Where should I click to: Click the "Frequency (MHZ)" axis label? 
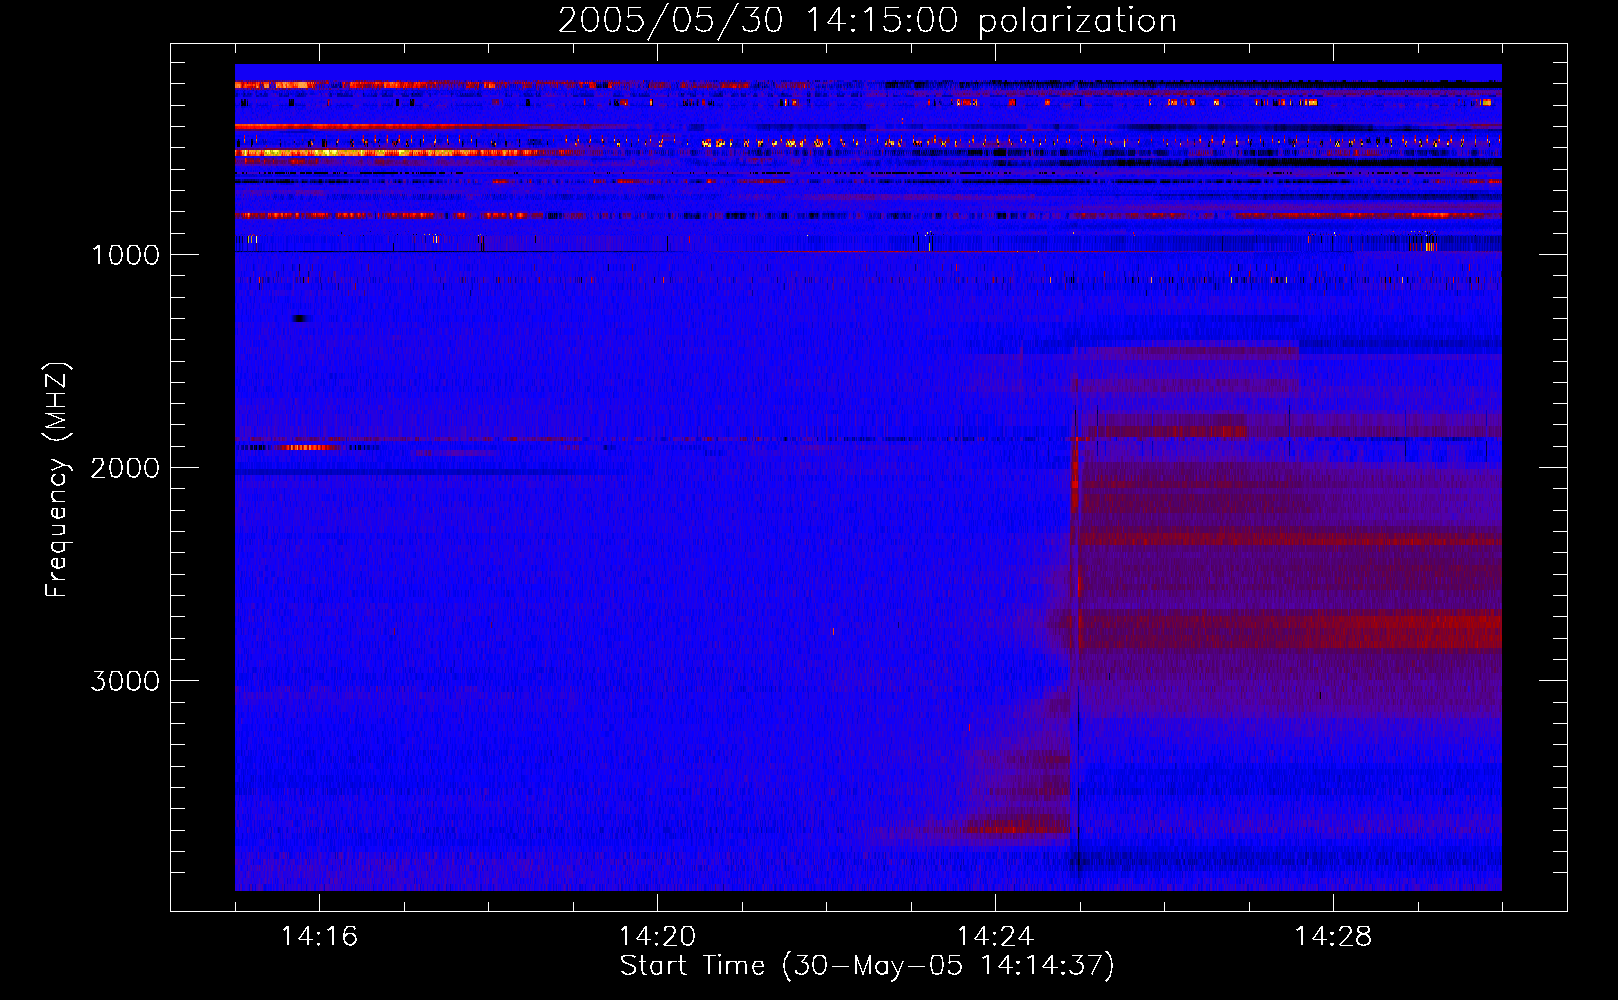(x=57, y=480)
